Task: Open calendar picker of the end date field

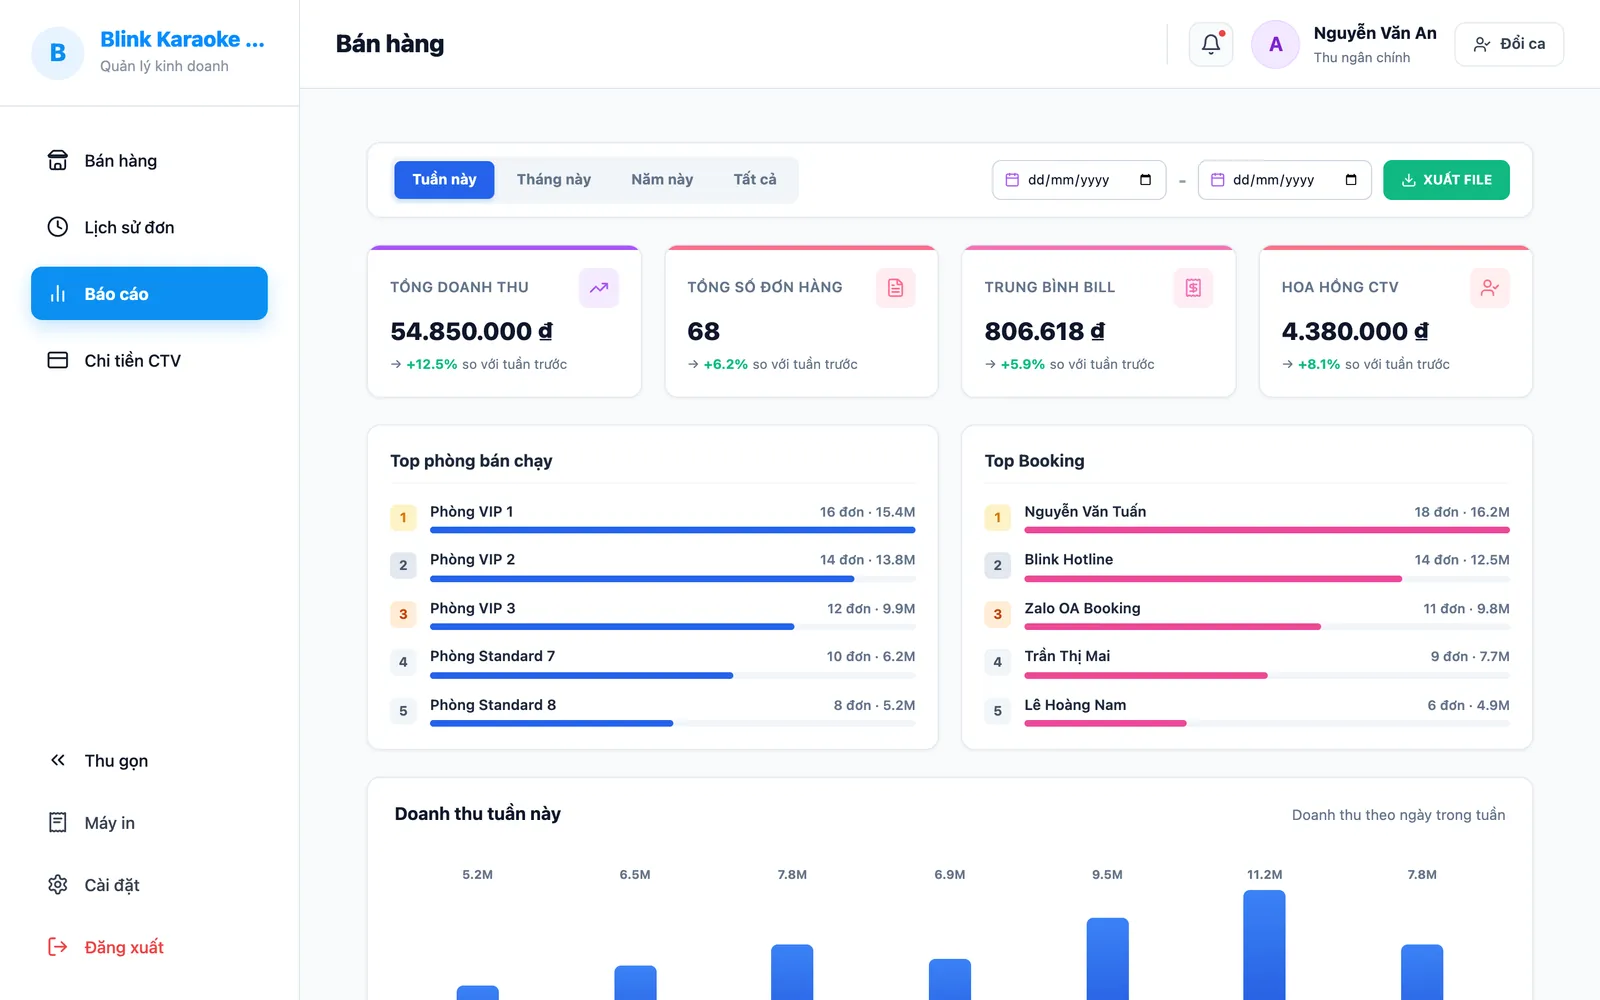Action: point(1351,180)
